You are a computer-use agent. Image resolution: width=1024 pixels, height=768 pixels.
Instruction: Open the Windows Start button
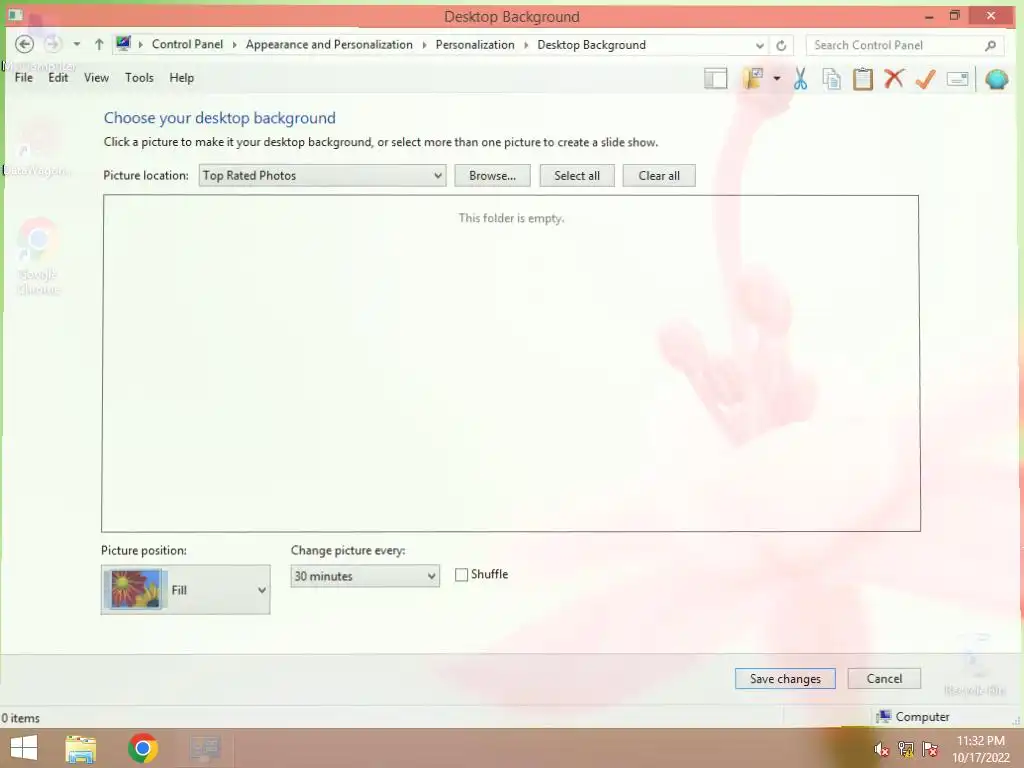point(24,748)
